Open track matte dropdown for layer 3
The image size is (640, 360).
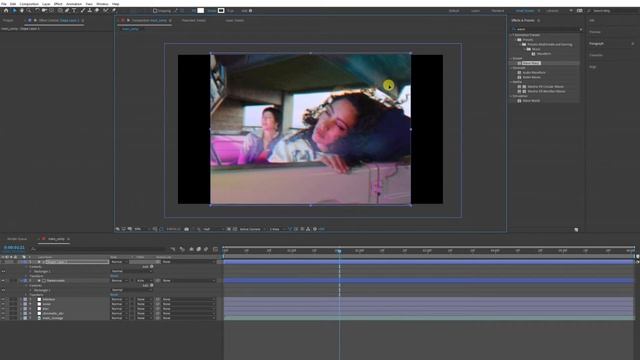(144, 300)
